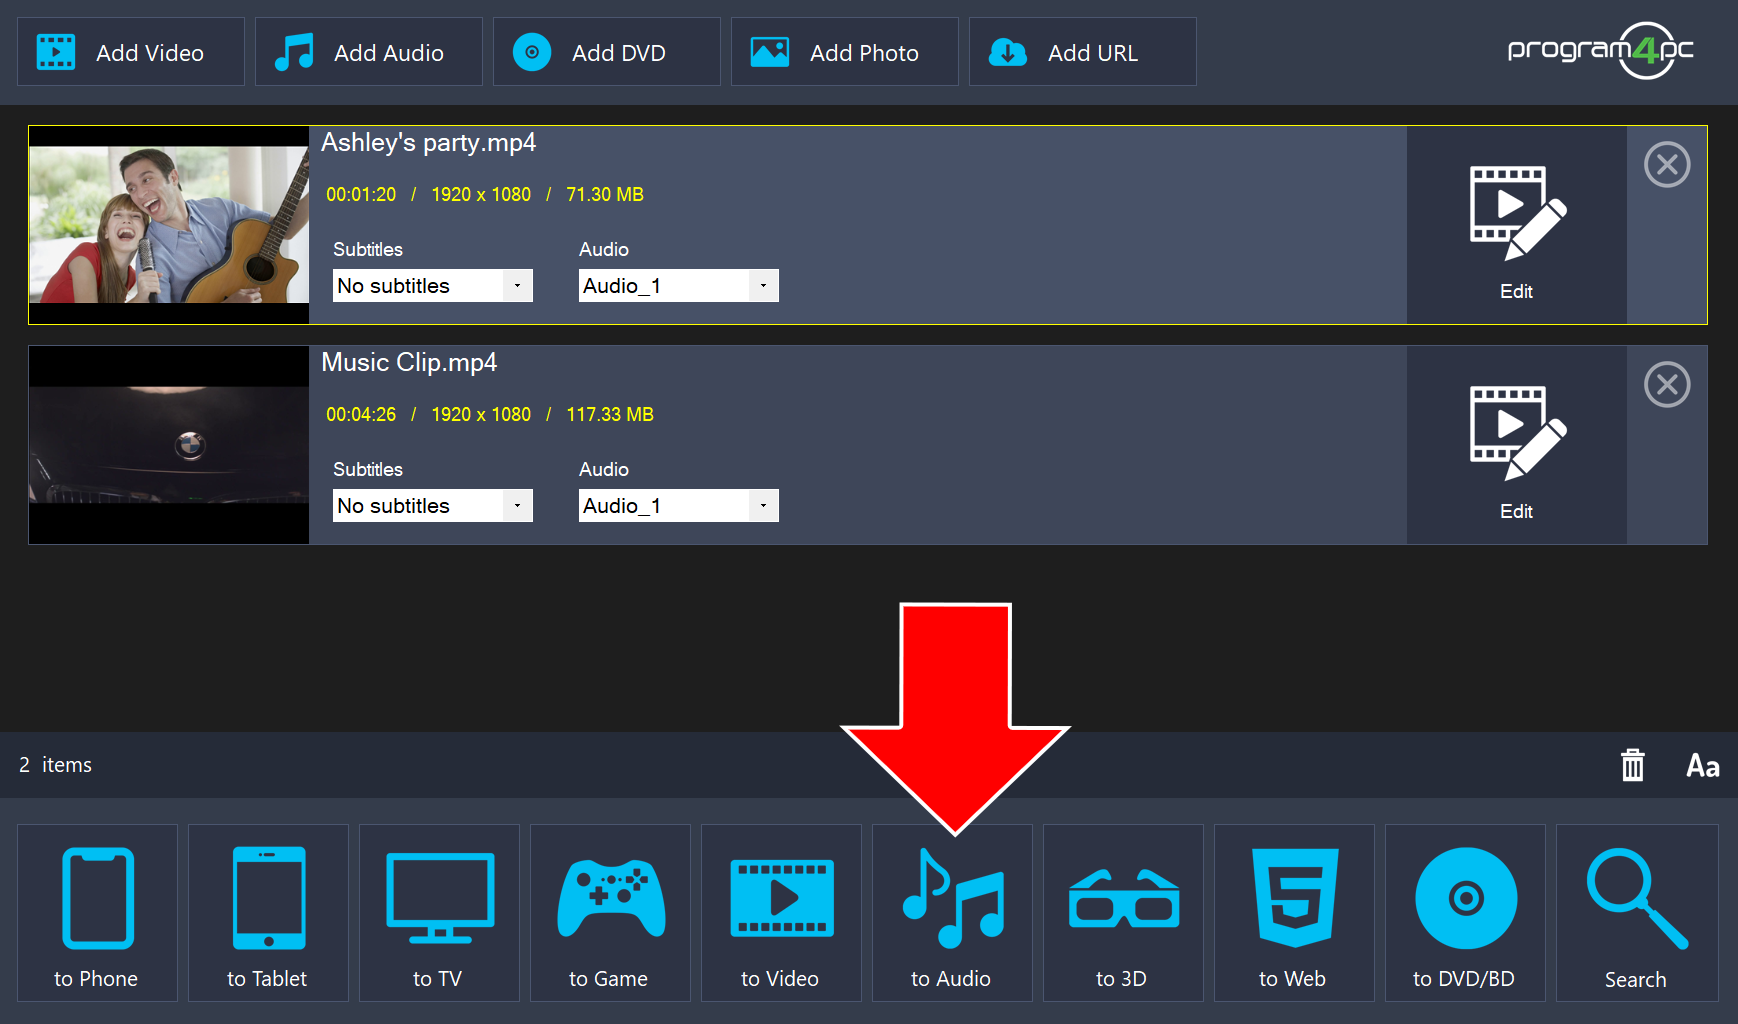This screenshot has width=1738, height=1024.
Task: Open Subtitles dropdown for Ashley's party.mp4
Action: click(x=433, y=286)
